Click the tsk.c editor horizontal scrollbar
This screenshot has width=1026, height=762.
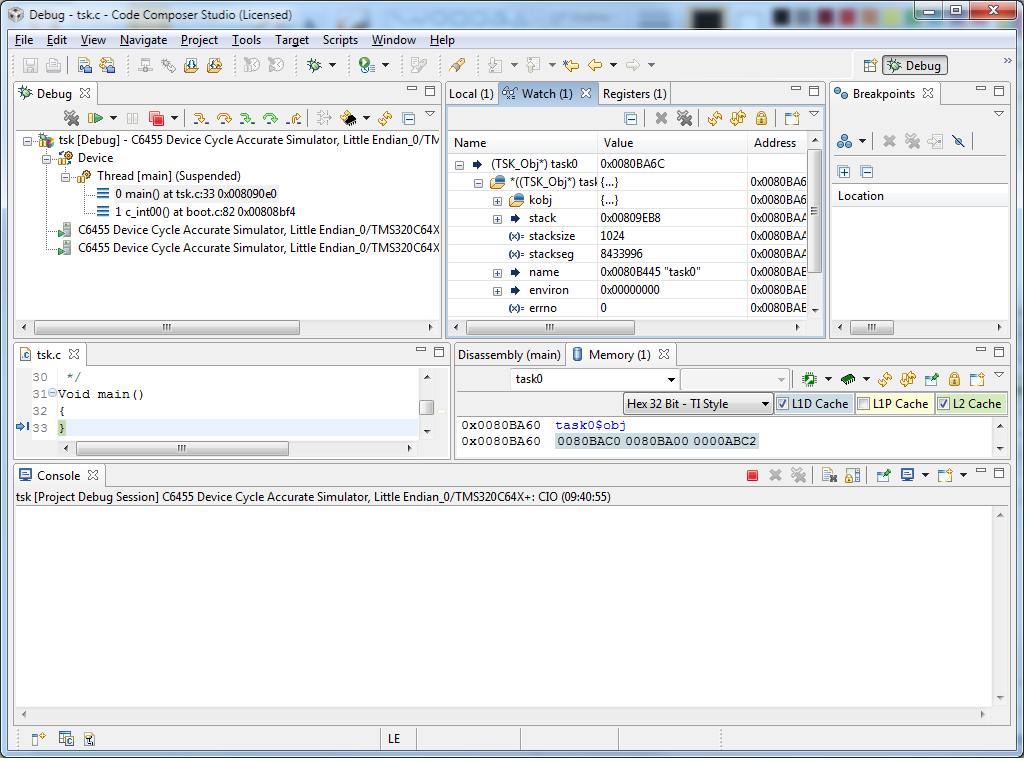click(x=182, y=448)
